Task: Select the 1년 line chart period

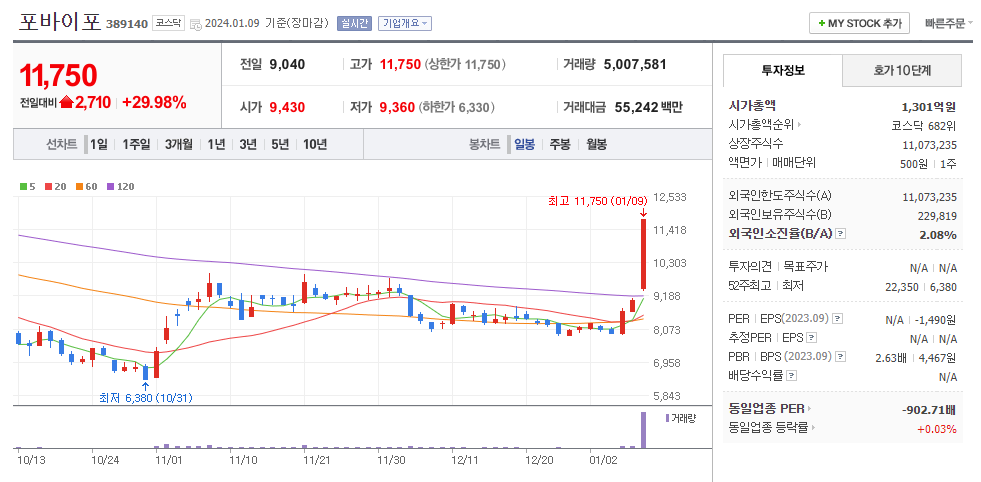Action: pyautogui.click(x=216, y=145)
